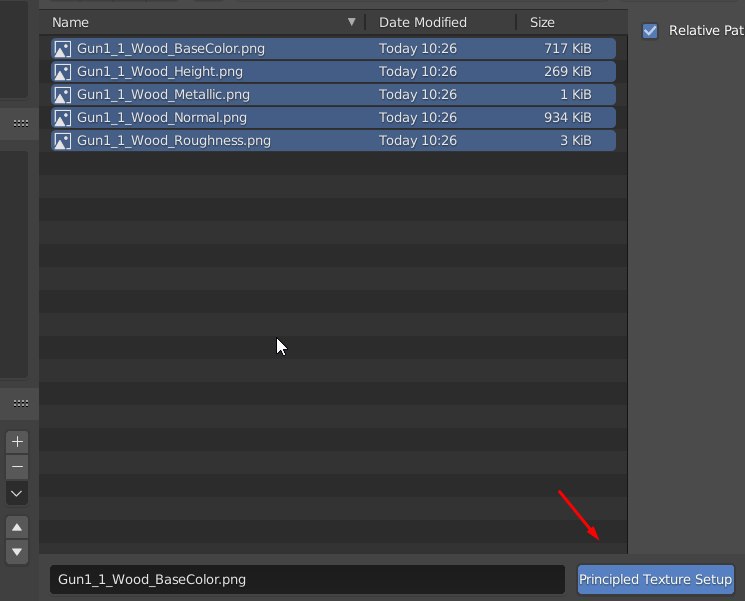Toggle sort direction arrow in Name column
Screen dimensions: 745x601
coord(352,22)
